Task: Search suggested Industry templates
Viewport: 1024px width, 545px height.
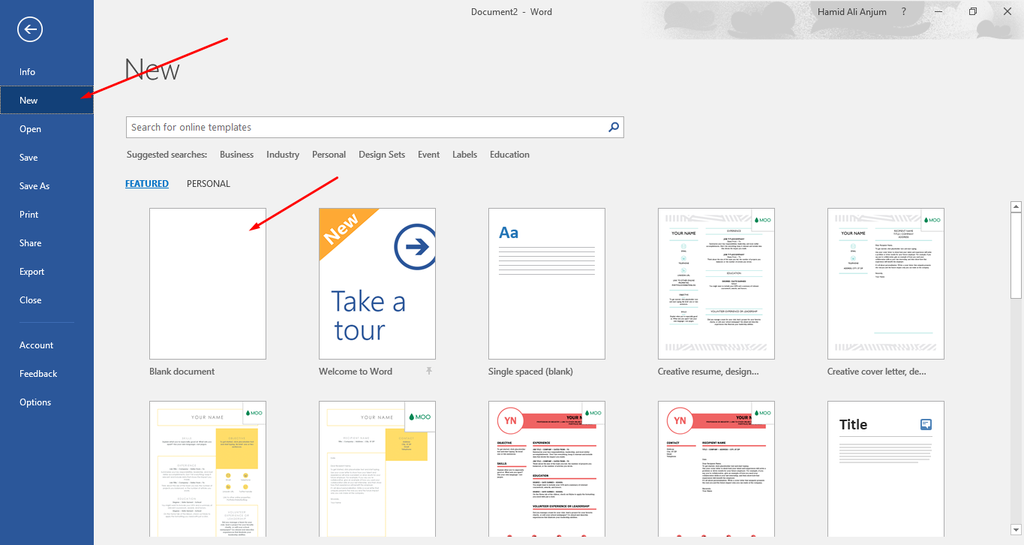Action: 283,155
